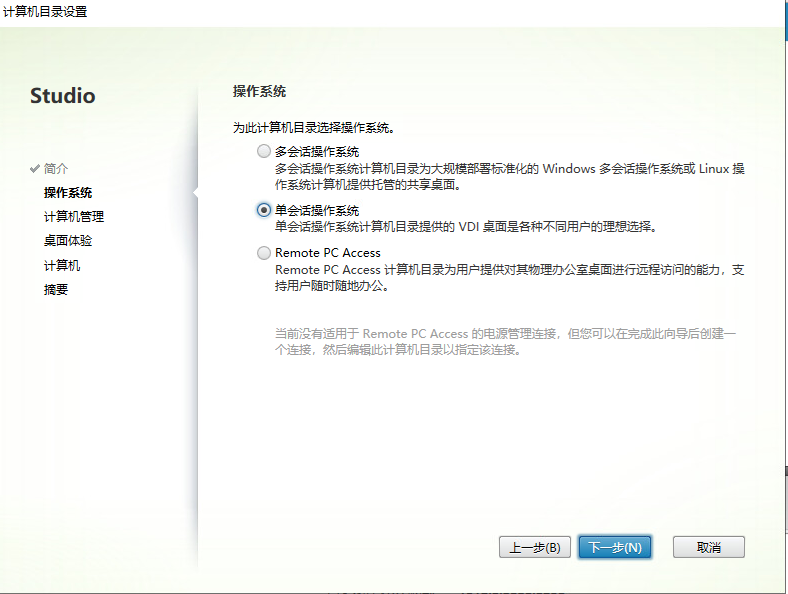Click the bold 操作系统 page heading

[x=259, y=91]
